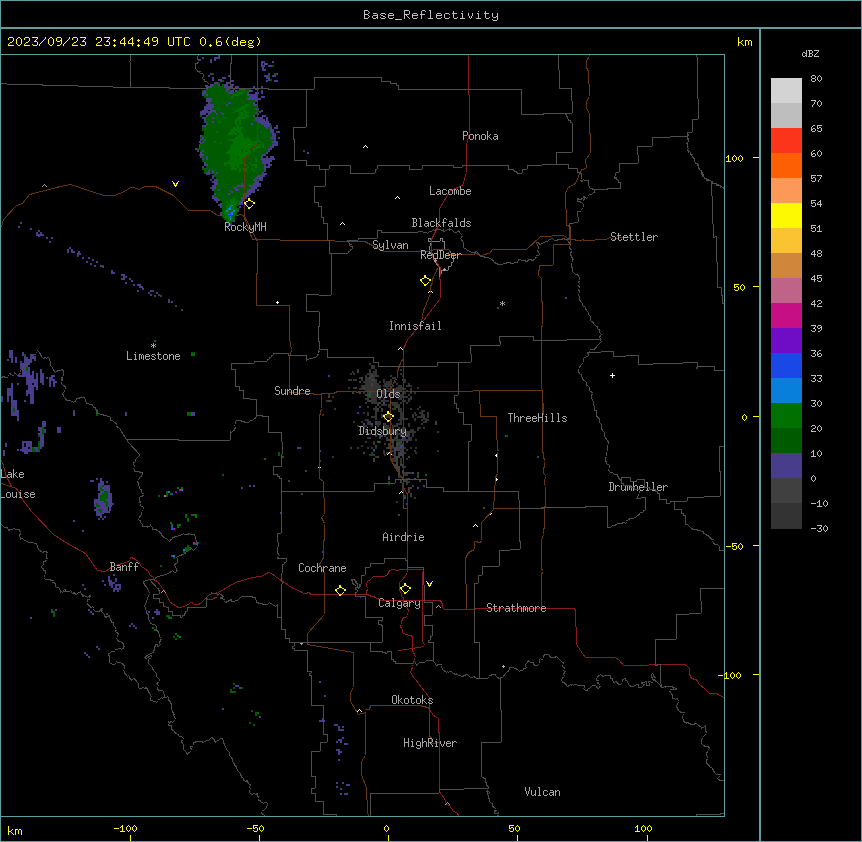Click the Drumheller city label
862x842 pixels.
click(638, 487)
